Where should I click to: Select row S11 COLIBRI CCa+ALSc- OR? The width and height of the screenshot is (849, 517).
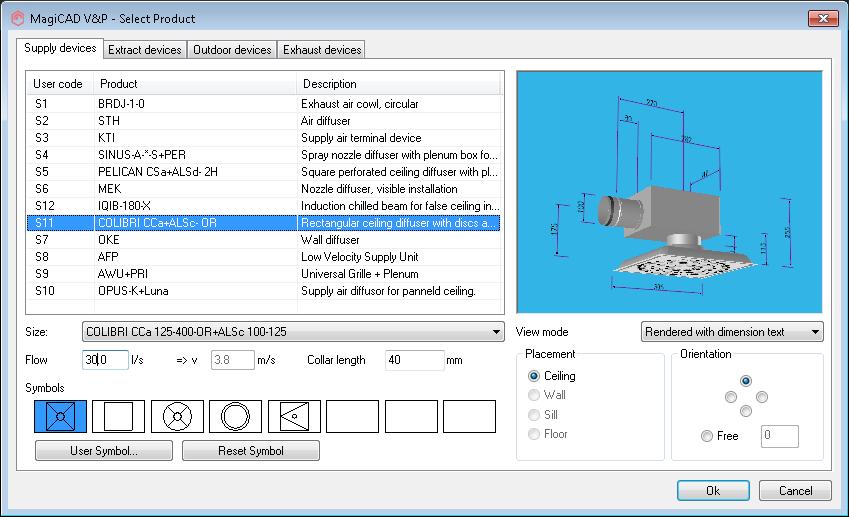click(x=264, y=223)
